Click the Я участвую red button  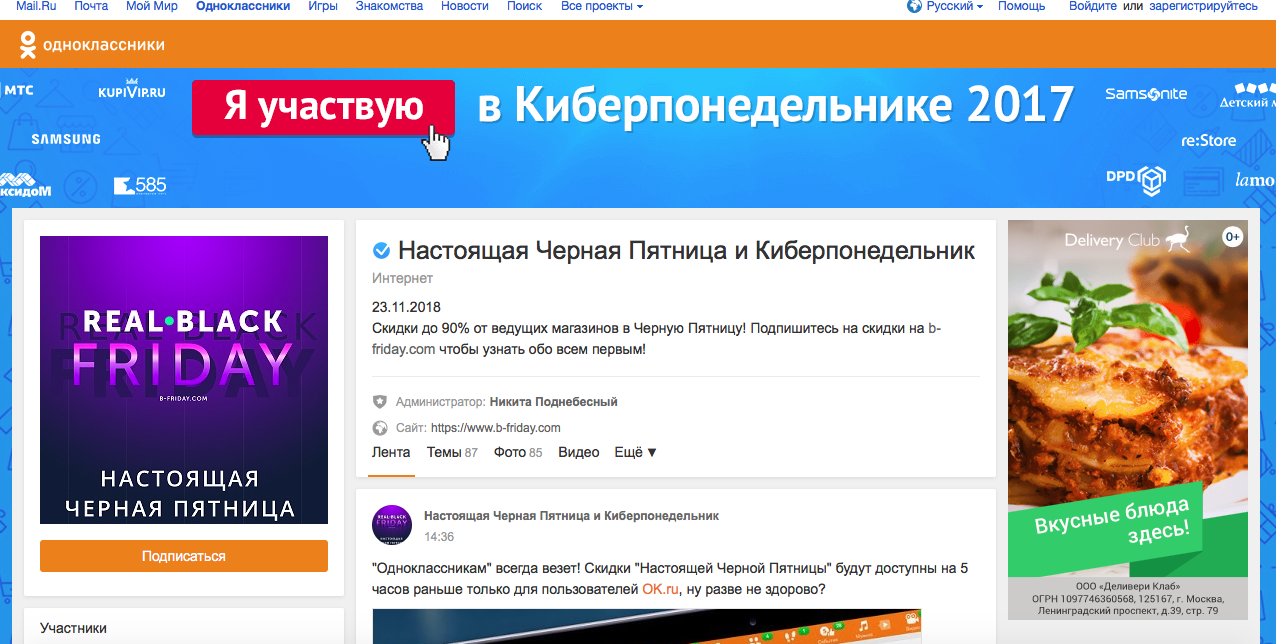coord(324,107)
